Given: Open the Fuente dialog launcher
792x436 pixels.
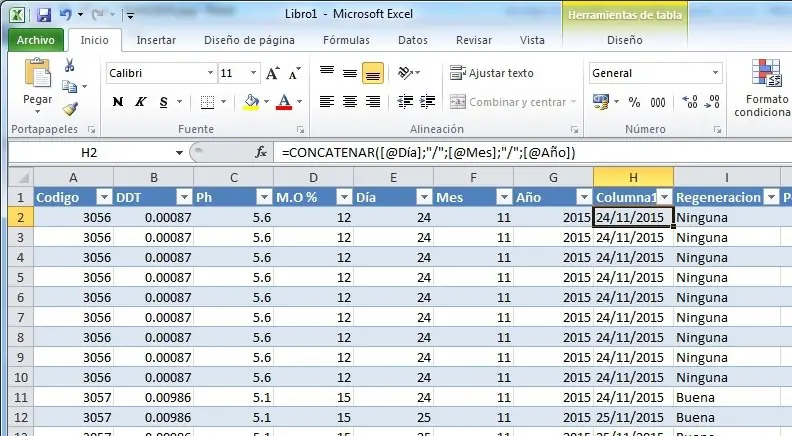Looking at the screenshot, I should (301, 130).
